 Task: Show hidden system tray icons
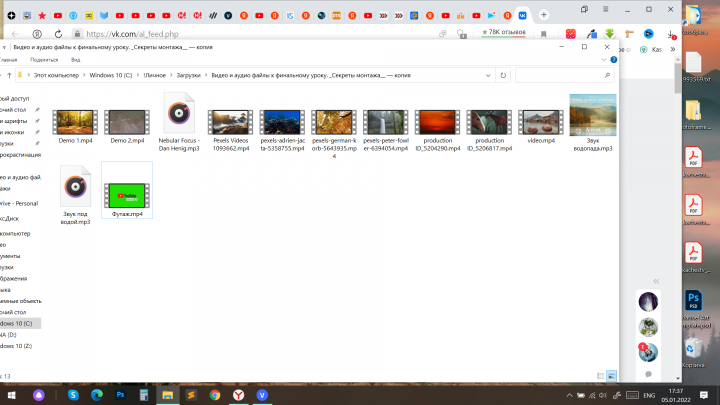point(569,395)
